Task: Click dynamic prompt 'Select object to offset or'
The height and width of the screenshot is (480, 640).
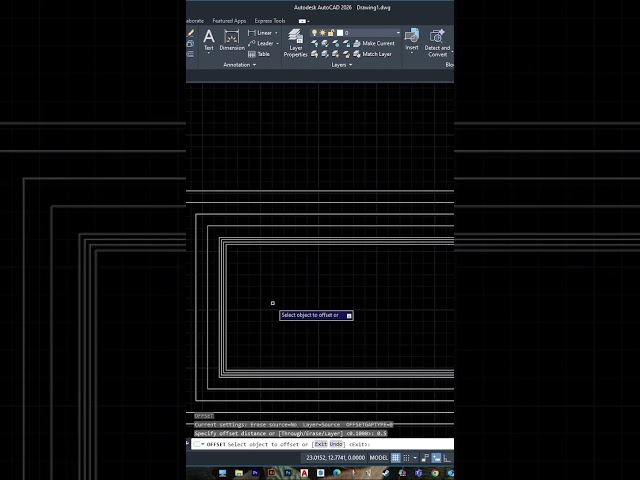Action: (x=316, y=315)
